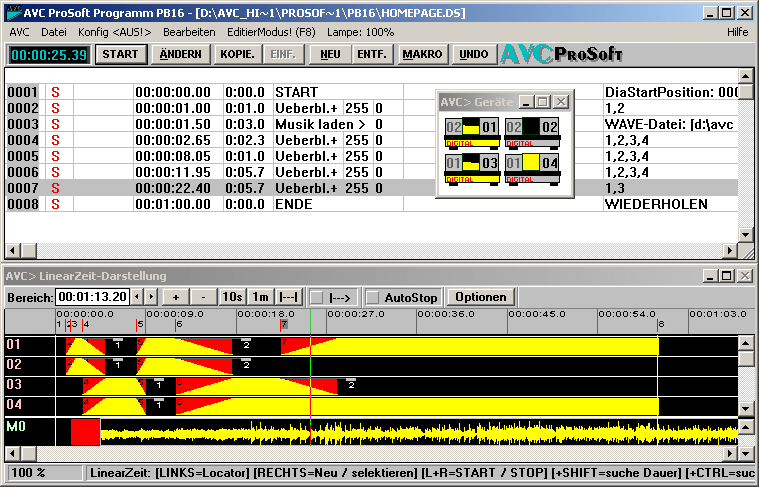Screen dimensions: 759x487
Task: Set range with the 1m button
Action: (260, 297)
